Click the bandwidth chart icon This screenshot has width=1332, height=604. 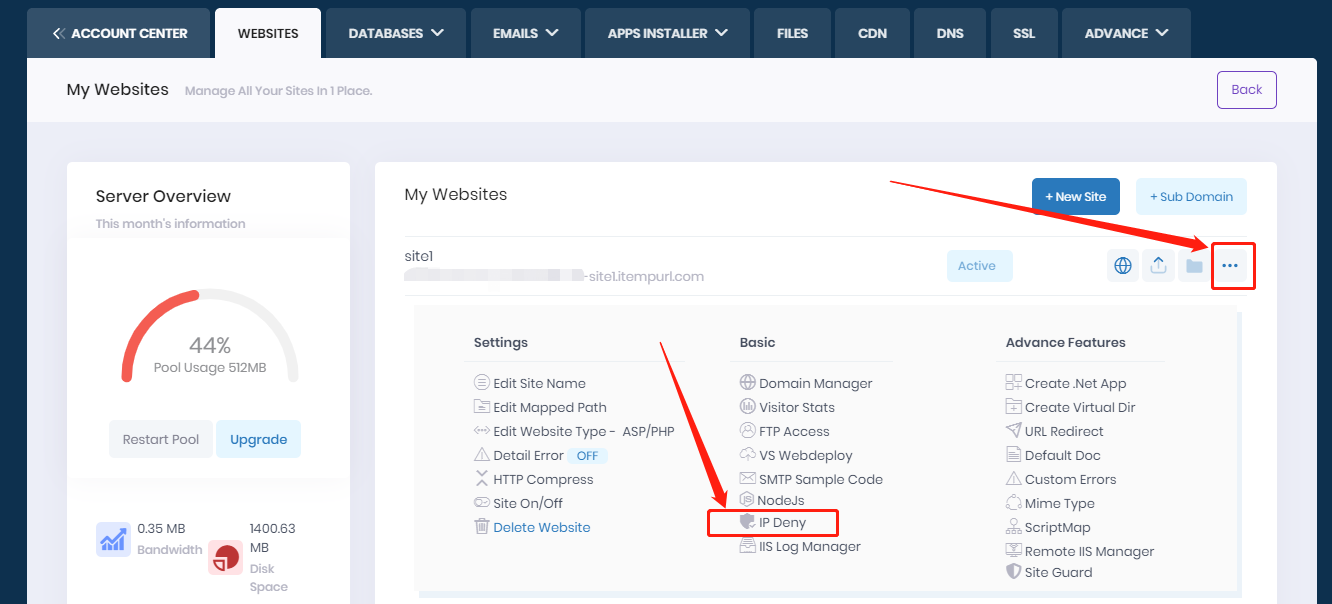pyautogui.click(x=113, y=539)
